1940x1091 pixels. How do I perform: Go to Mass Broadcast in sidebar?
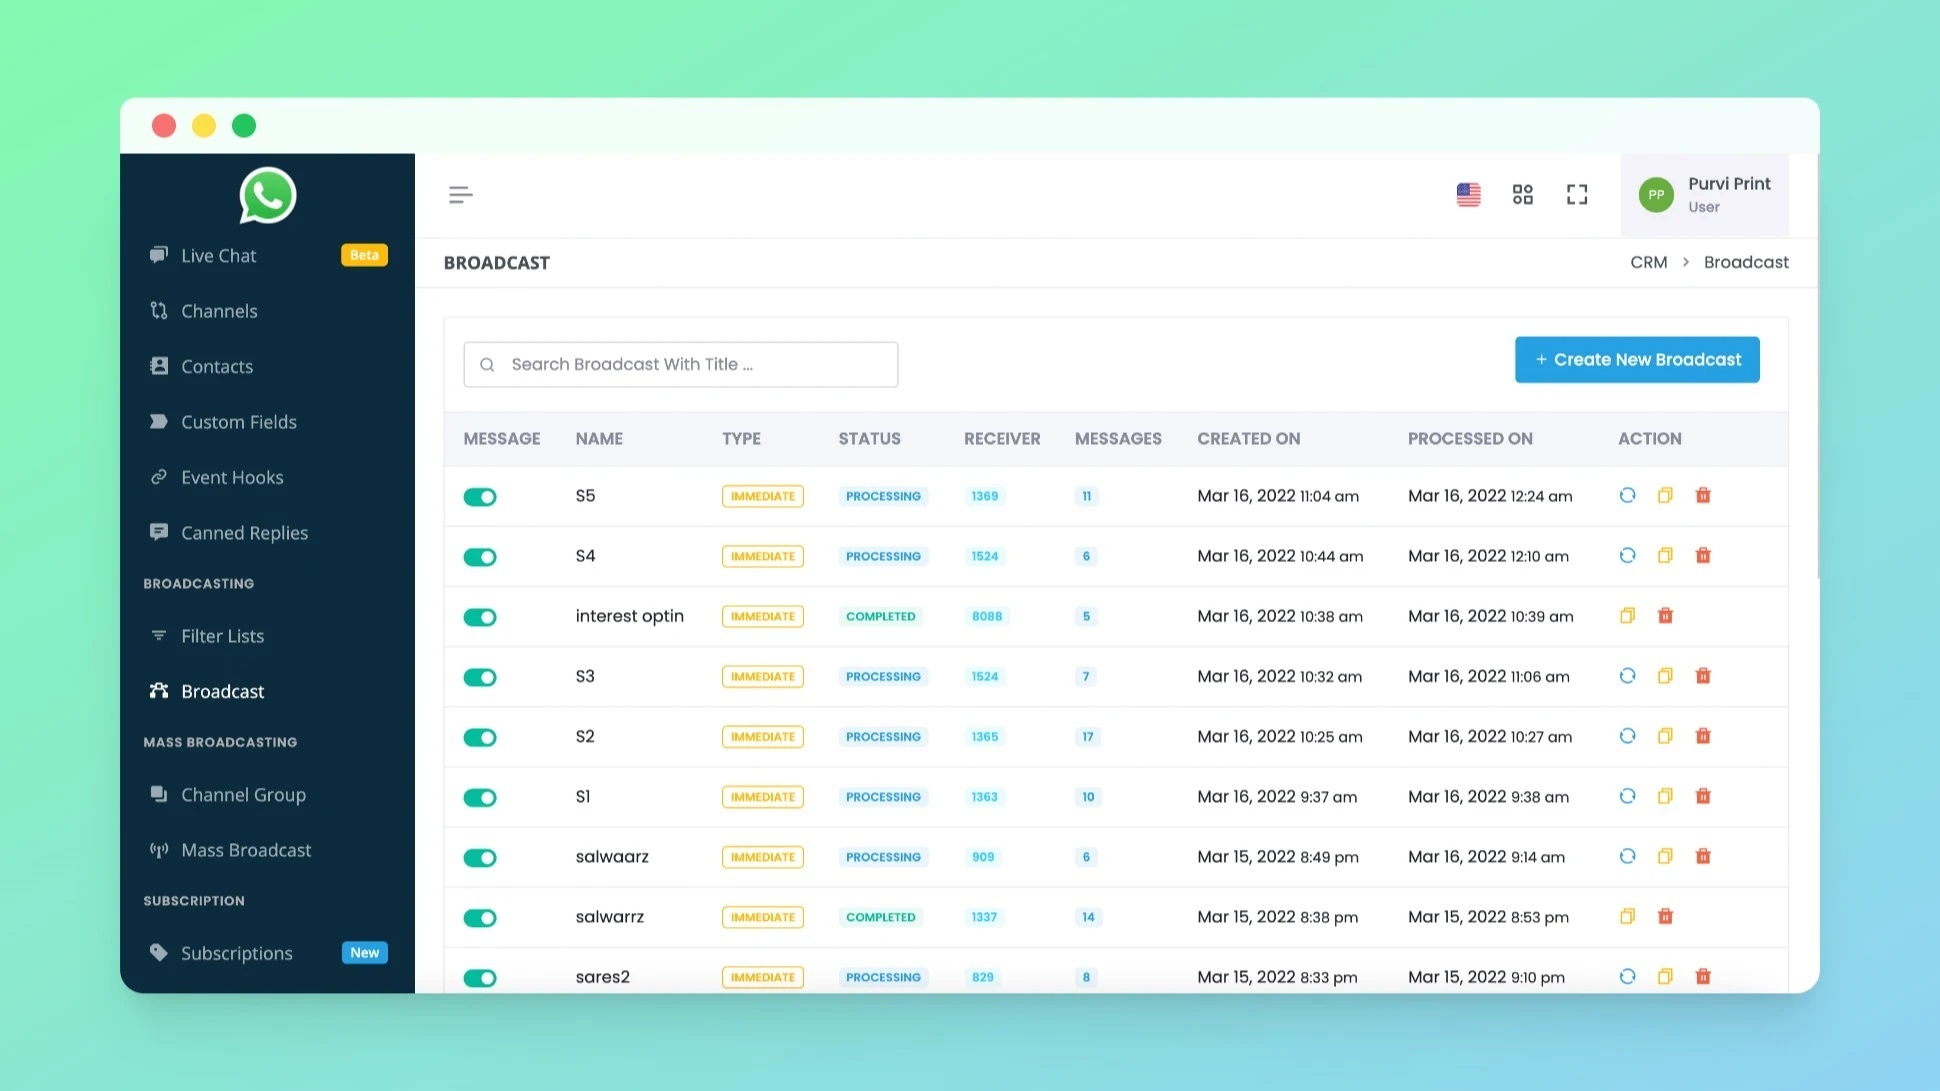coord(246,850)
